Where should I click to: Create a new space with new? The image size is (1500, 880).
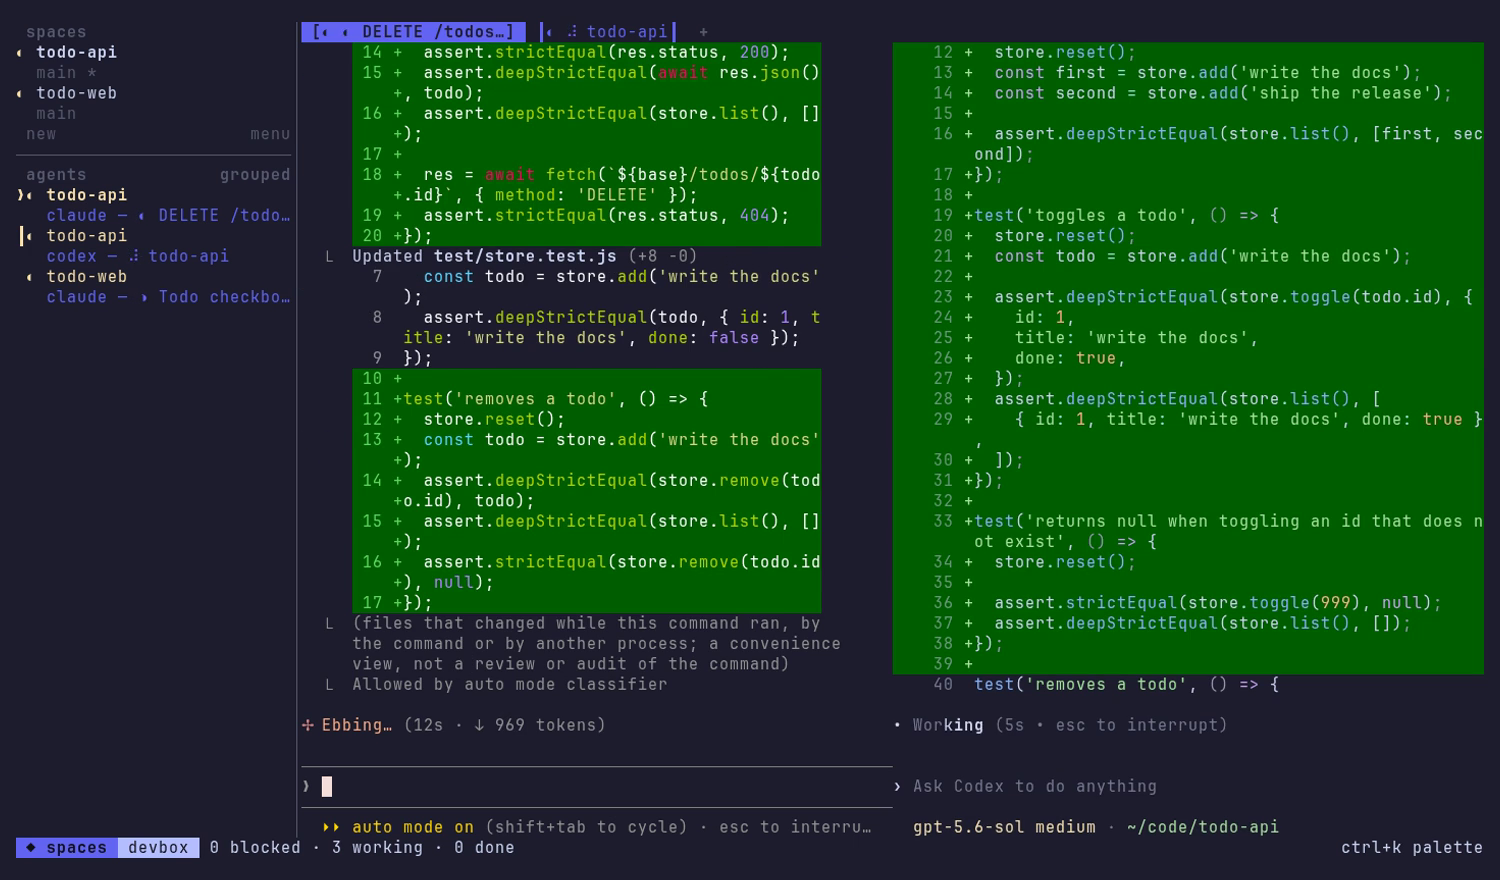(x=41, y=134)
